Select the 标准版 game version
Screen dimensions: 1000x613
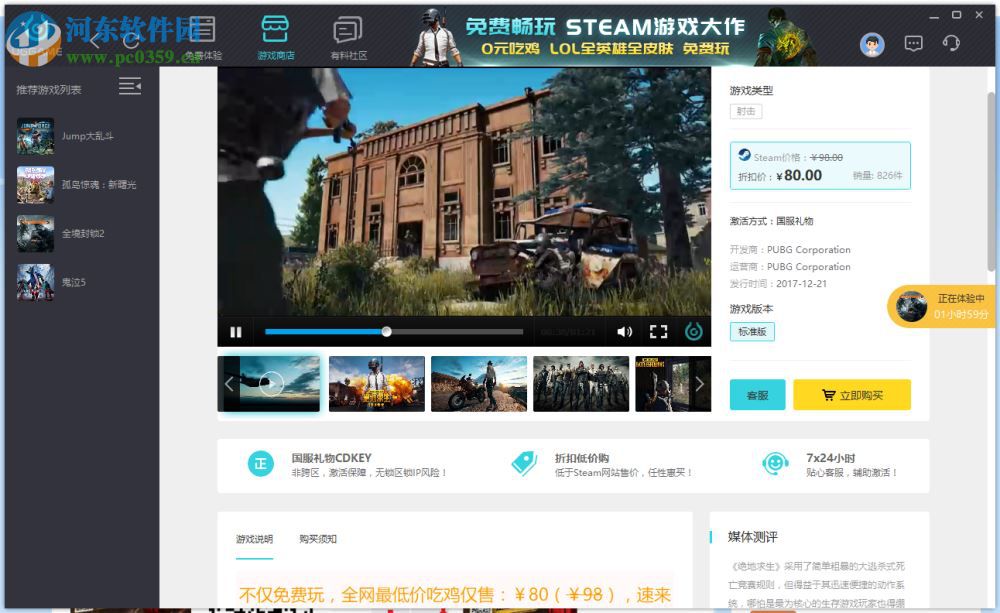[751, 331]
